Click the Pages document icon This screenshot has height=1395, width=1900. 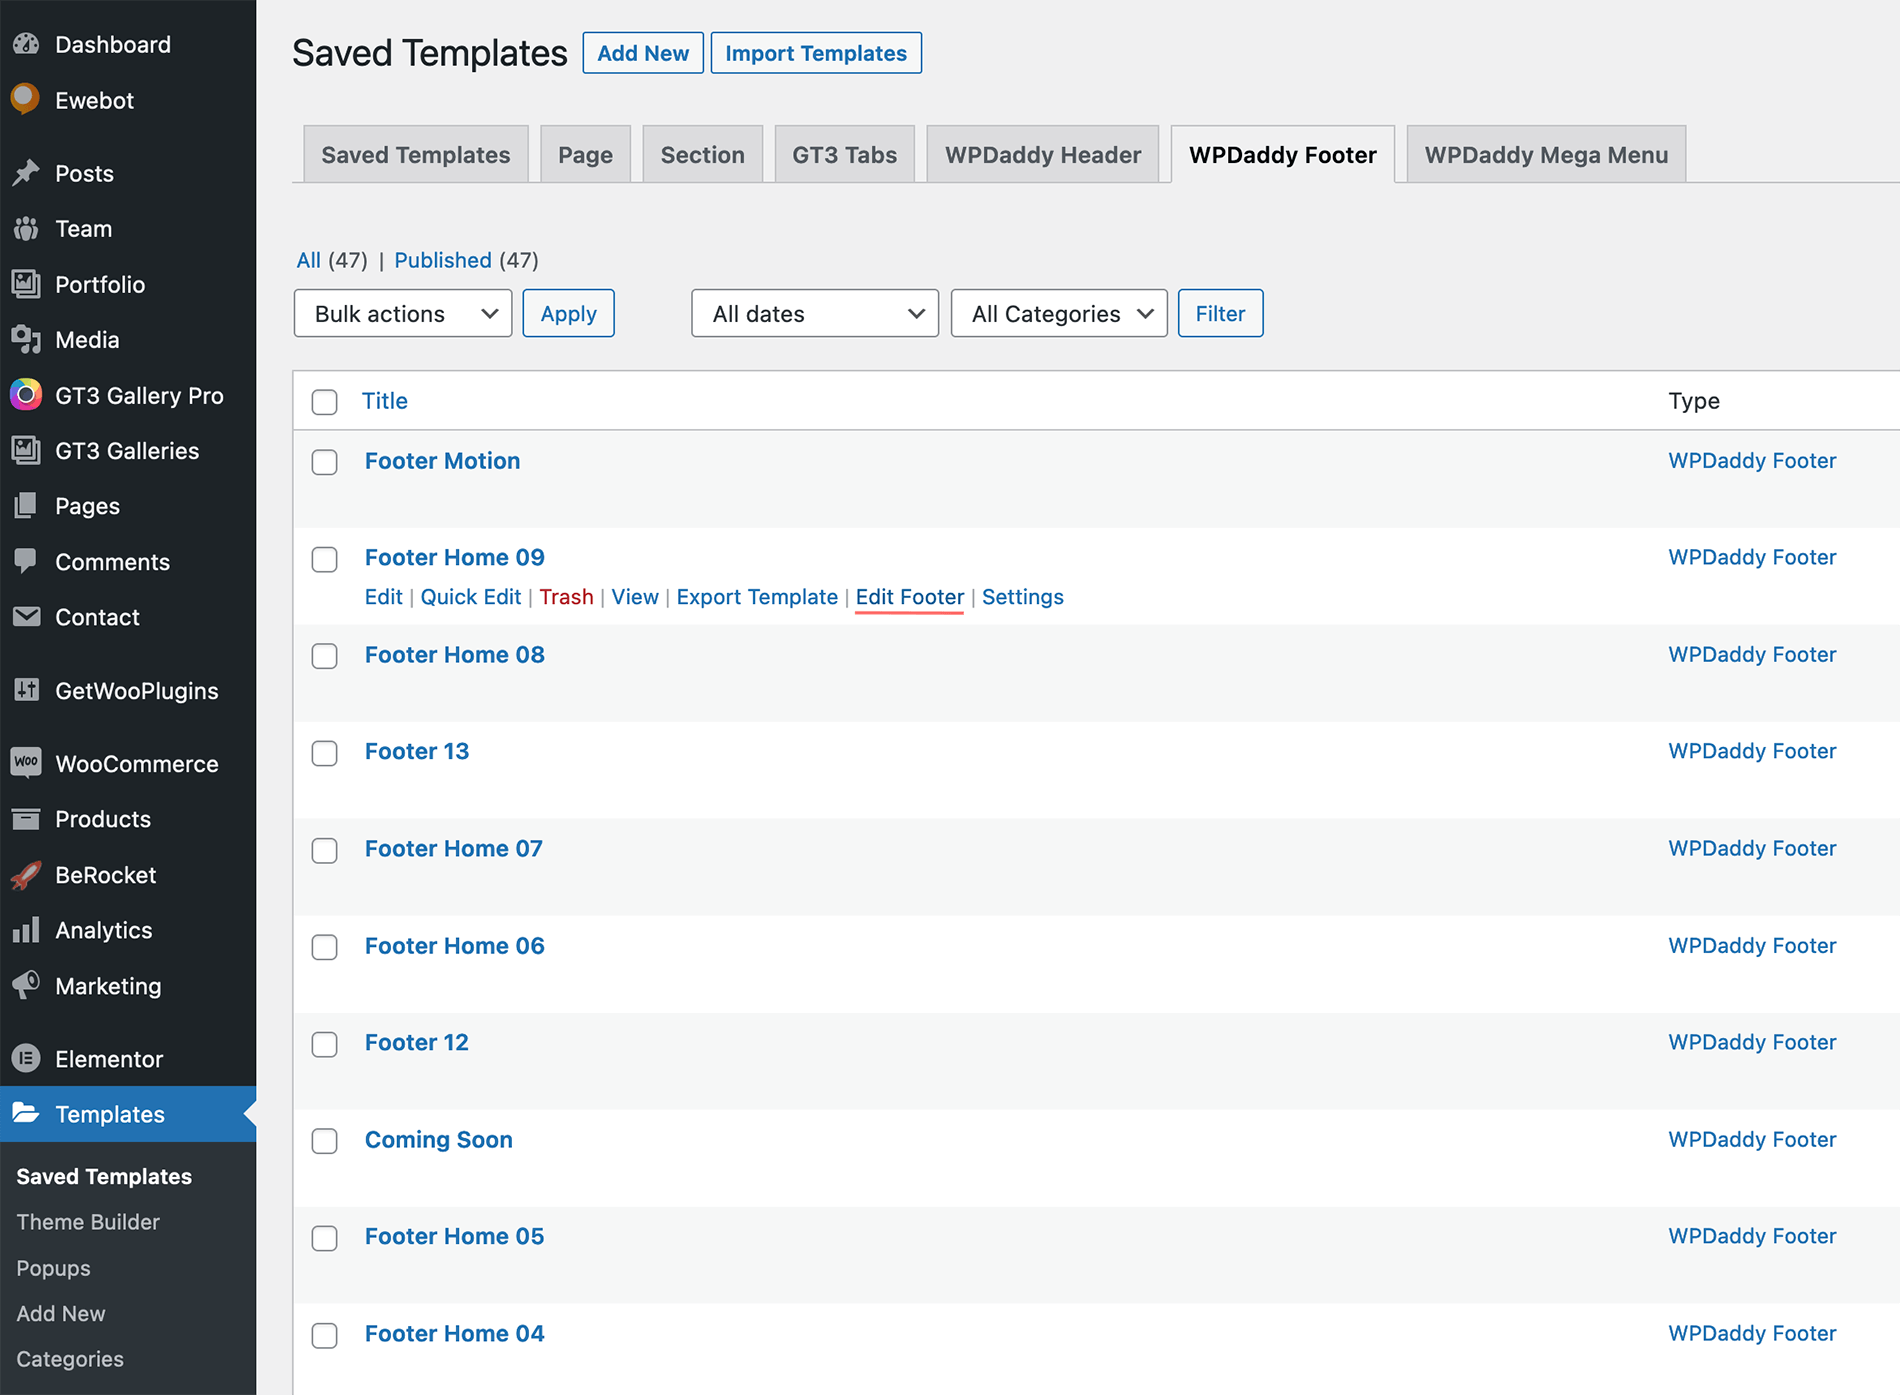coord(26,506)
